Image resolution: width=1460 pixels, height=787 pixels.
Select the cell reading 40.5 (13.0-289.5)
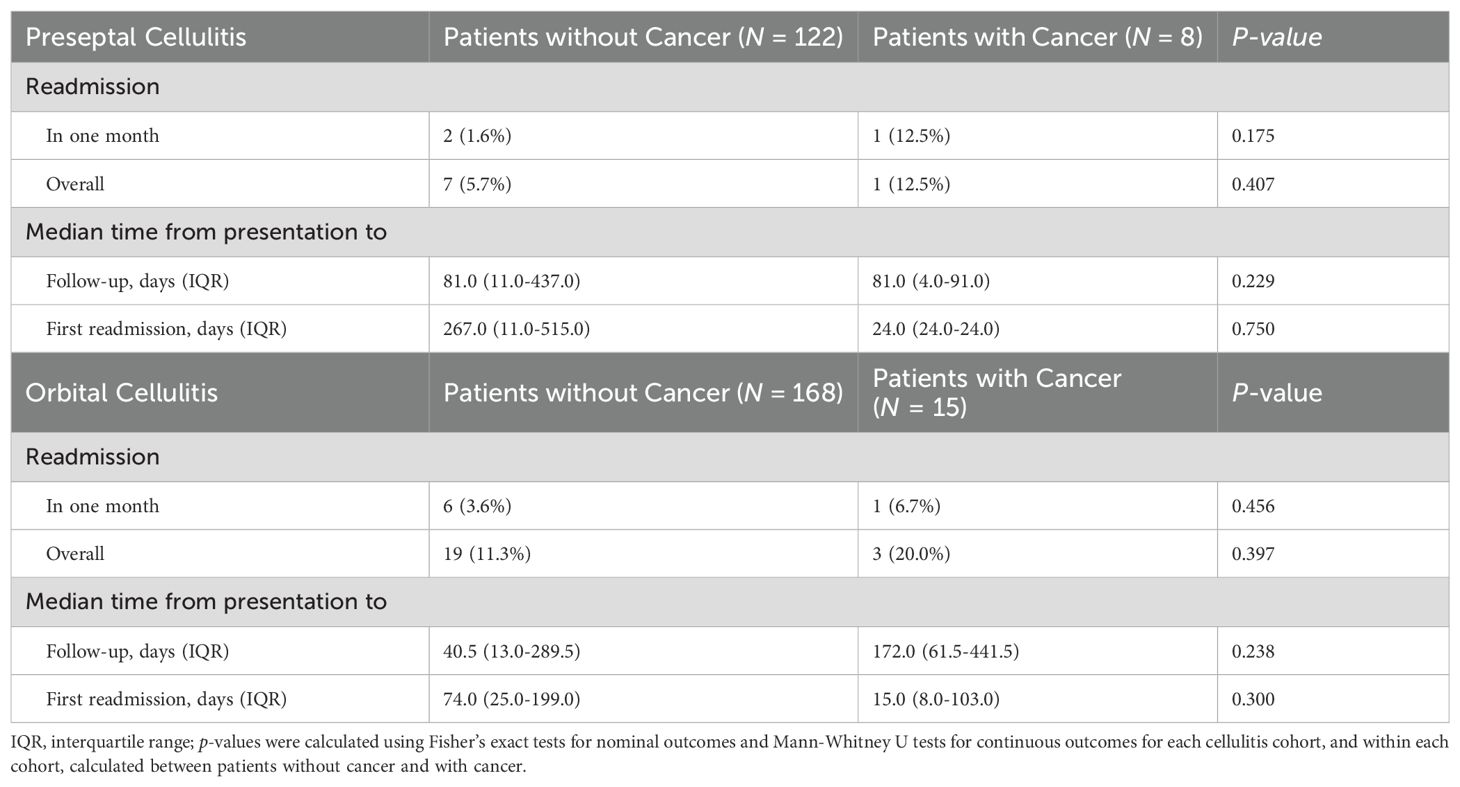(512, 651)
